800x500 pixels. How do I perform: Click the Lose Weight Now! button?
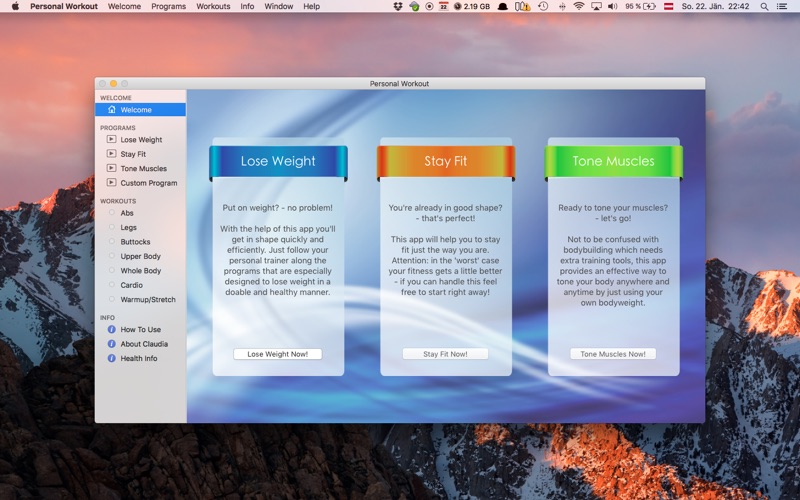(x=278, y=354)
